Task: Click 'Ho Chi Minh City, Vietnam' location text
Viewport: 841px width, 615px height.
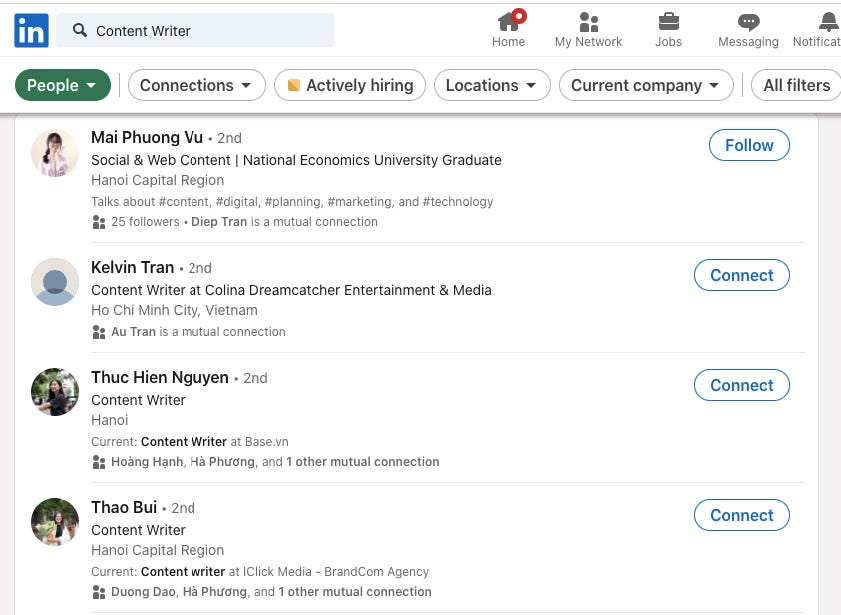Action: coord(174,310)
